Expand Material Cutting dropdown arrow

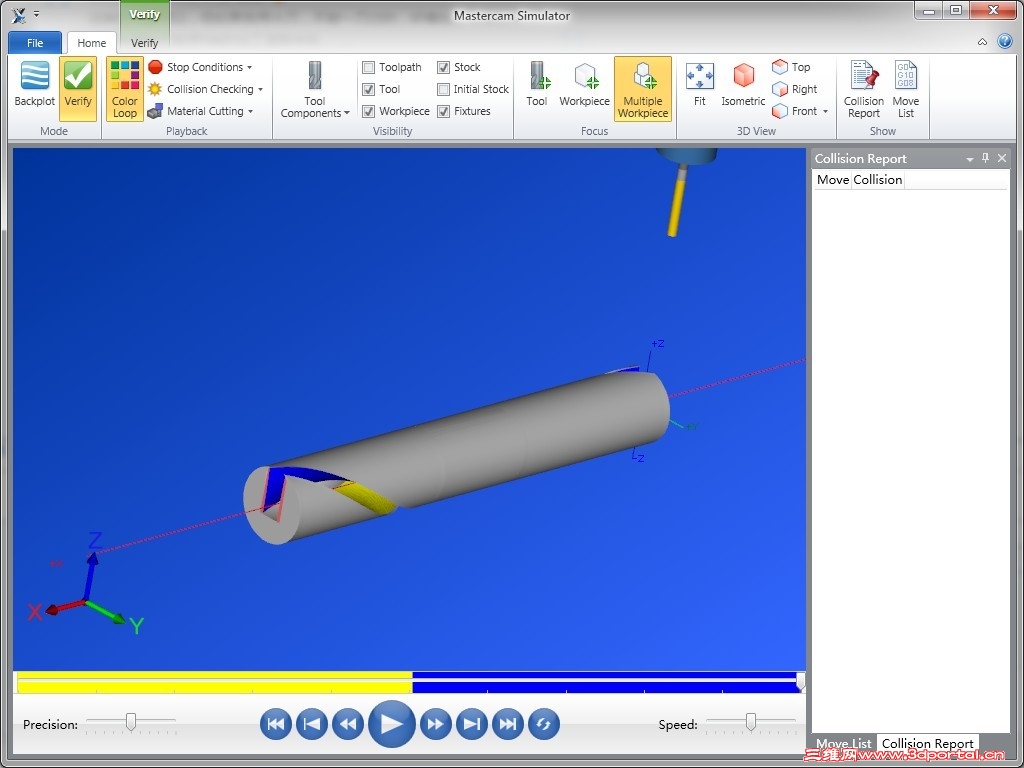click(250, 112)
